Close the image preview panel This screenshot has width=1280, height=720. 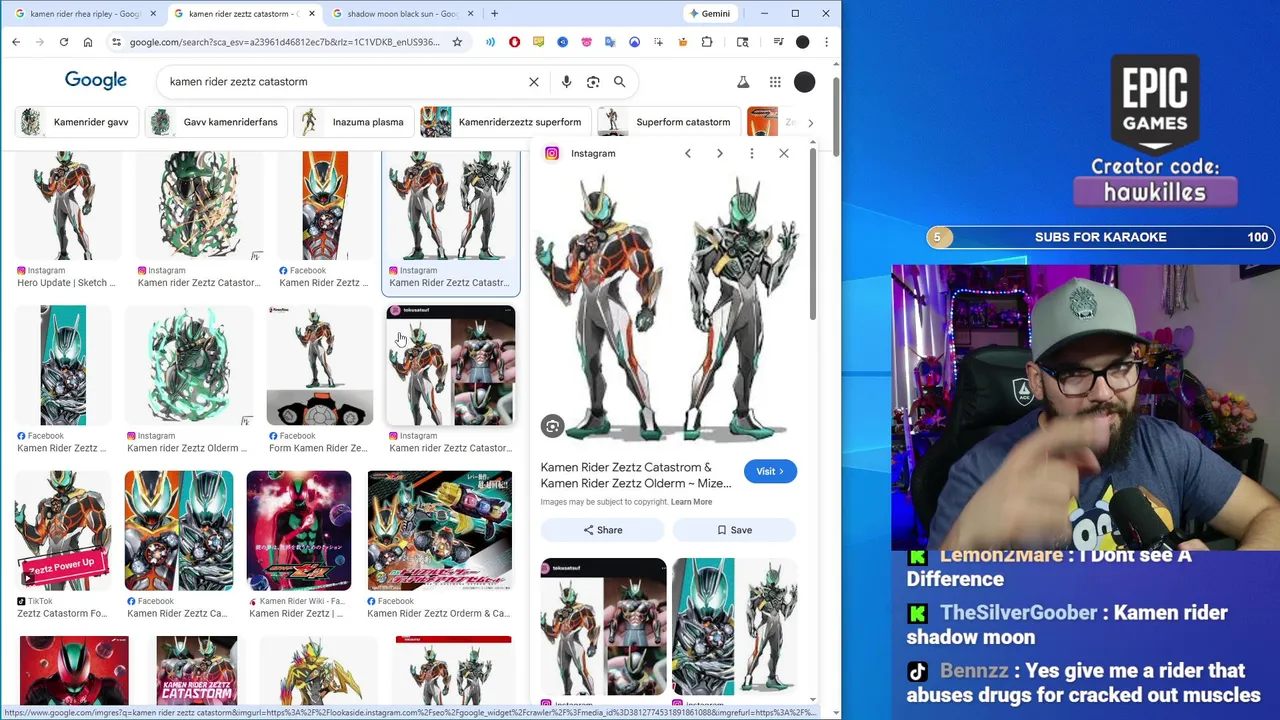click(784, 153)
